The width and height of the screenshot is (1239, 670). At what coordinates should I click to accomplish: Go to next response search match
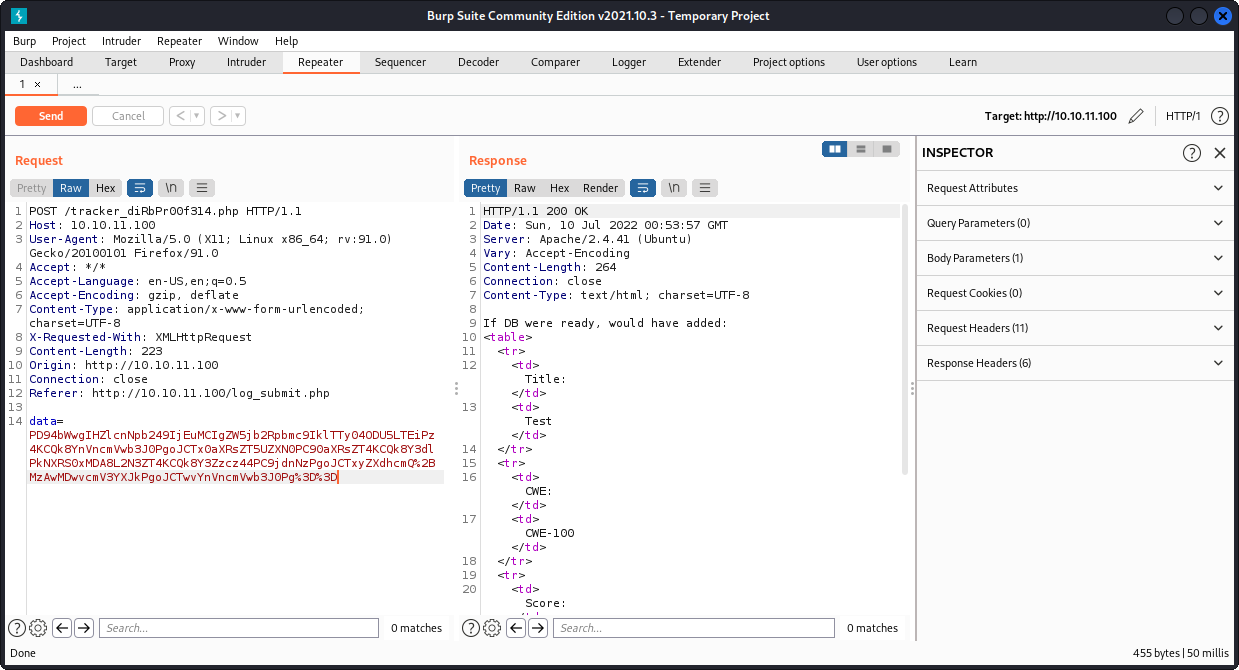tap(538, 628)
